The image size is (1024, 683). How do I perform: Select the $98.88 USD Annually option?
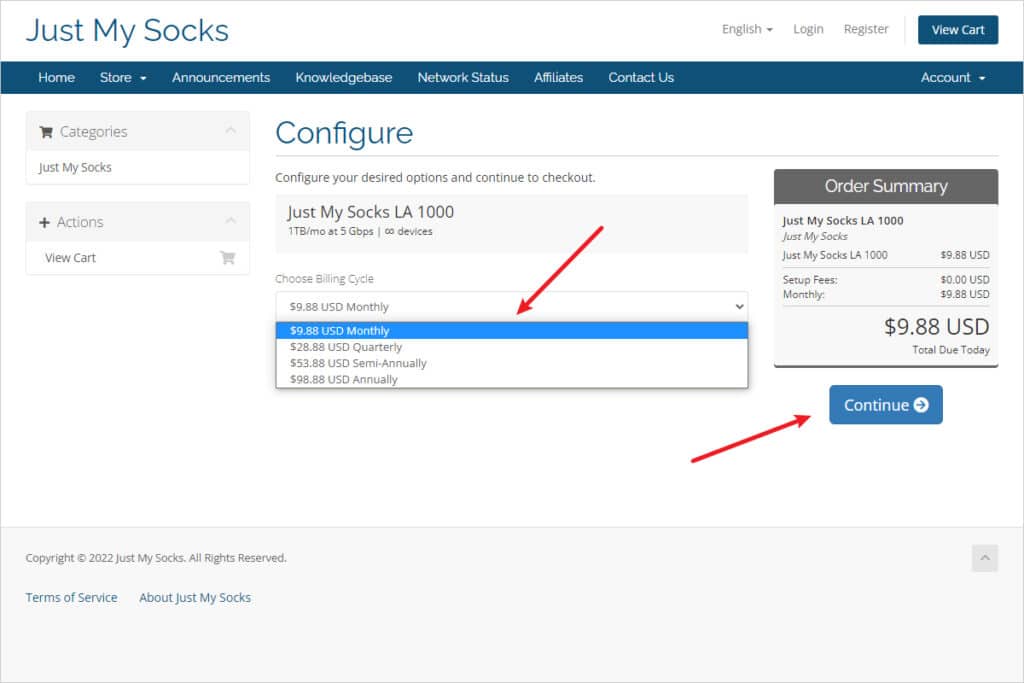(x=512, y=379)
